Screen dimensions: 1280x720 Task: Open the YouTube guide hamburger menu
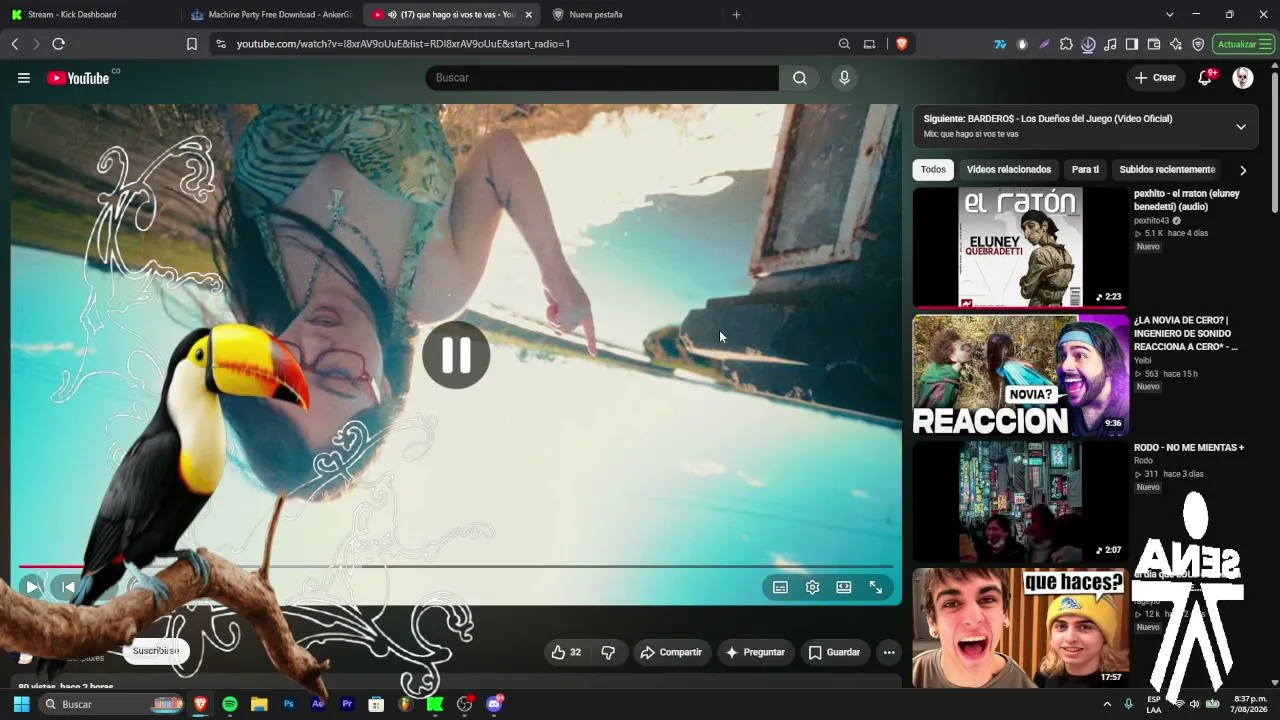24,78
